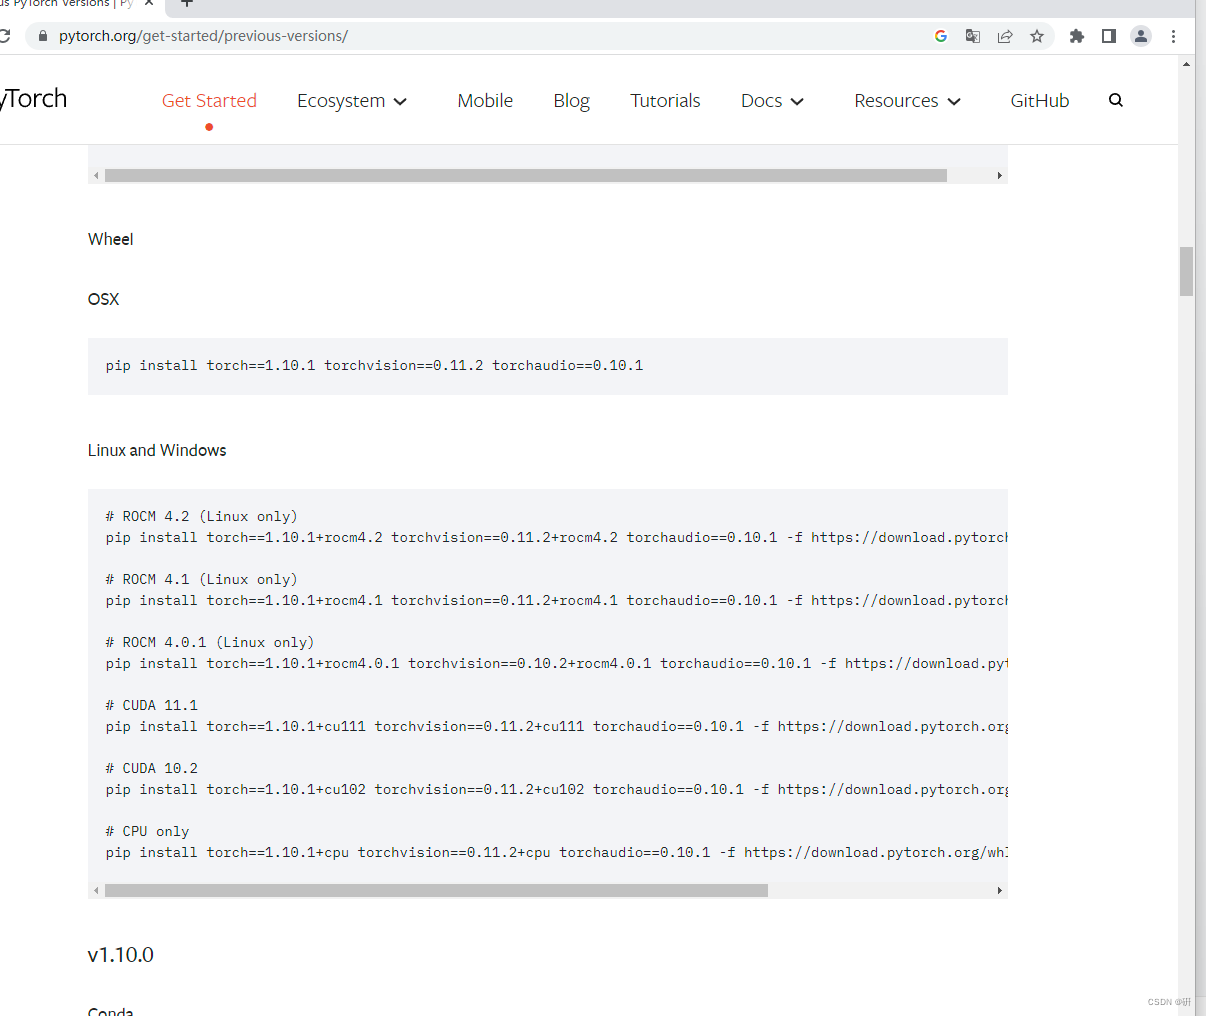Open the browser extensions puzzle icon

point(1075,36)
